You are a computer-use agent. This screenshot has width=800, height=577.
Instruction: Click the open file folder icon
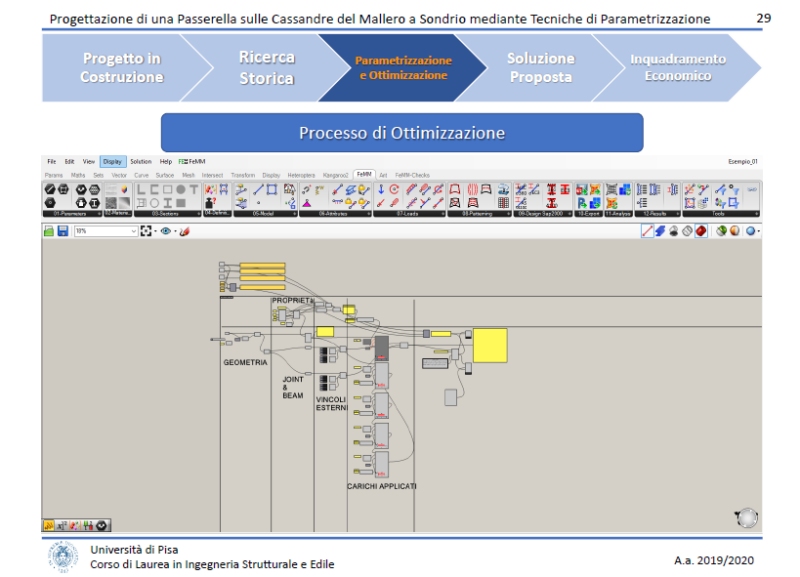[48, 231]
